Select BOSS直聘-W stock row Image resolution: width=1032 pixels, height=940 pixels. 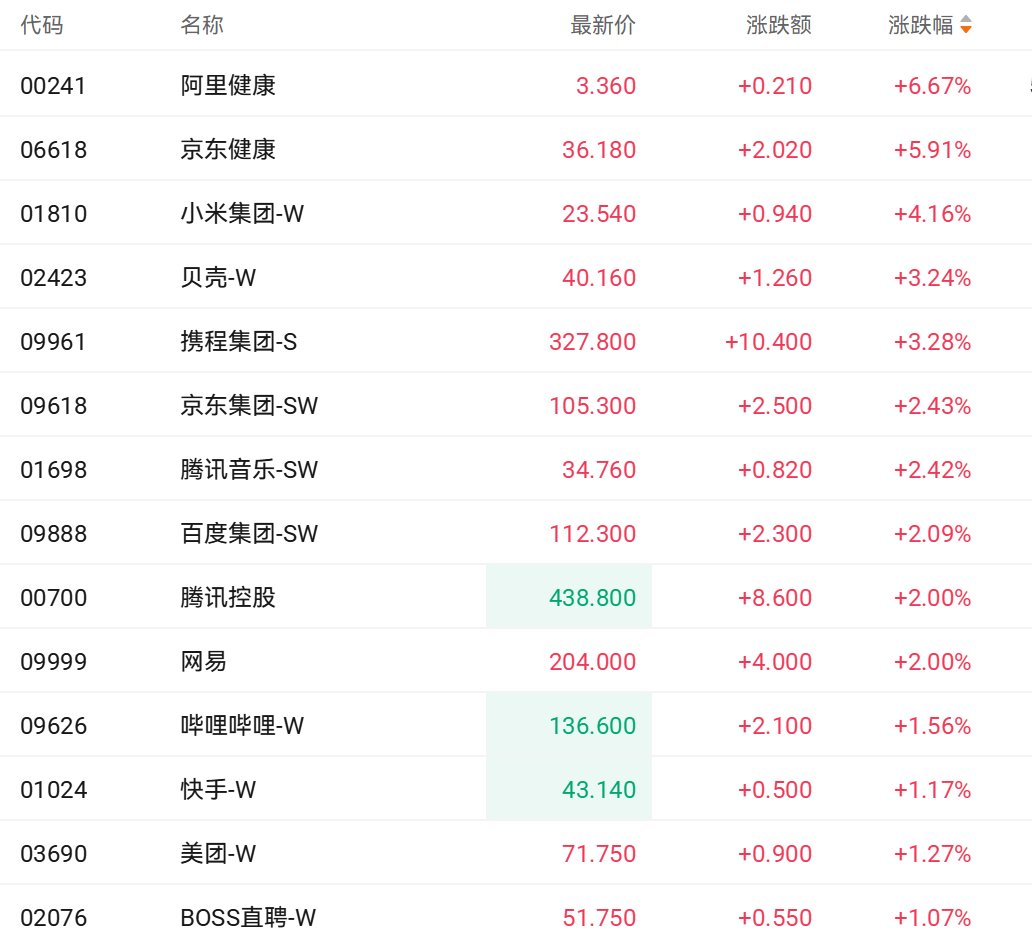pos(516,913)
